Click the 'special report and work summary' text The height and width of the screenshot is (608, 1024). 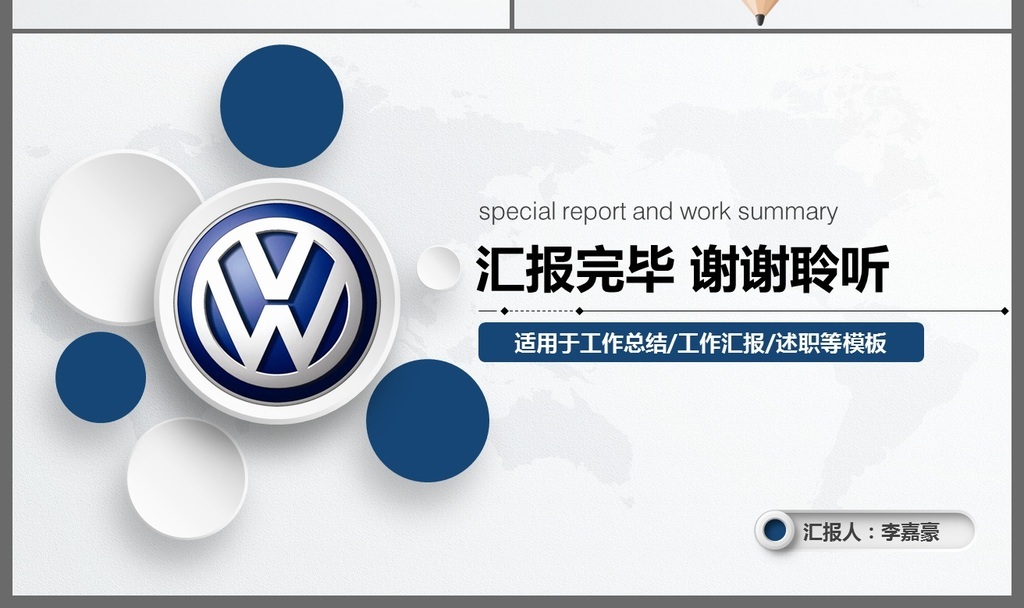coord(657,212)
